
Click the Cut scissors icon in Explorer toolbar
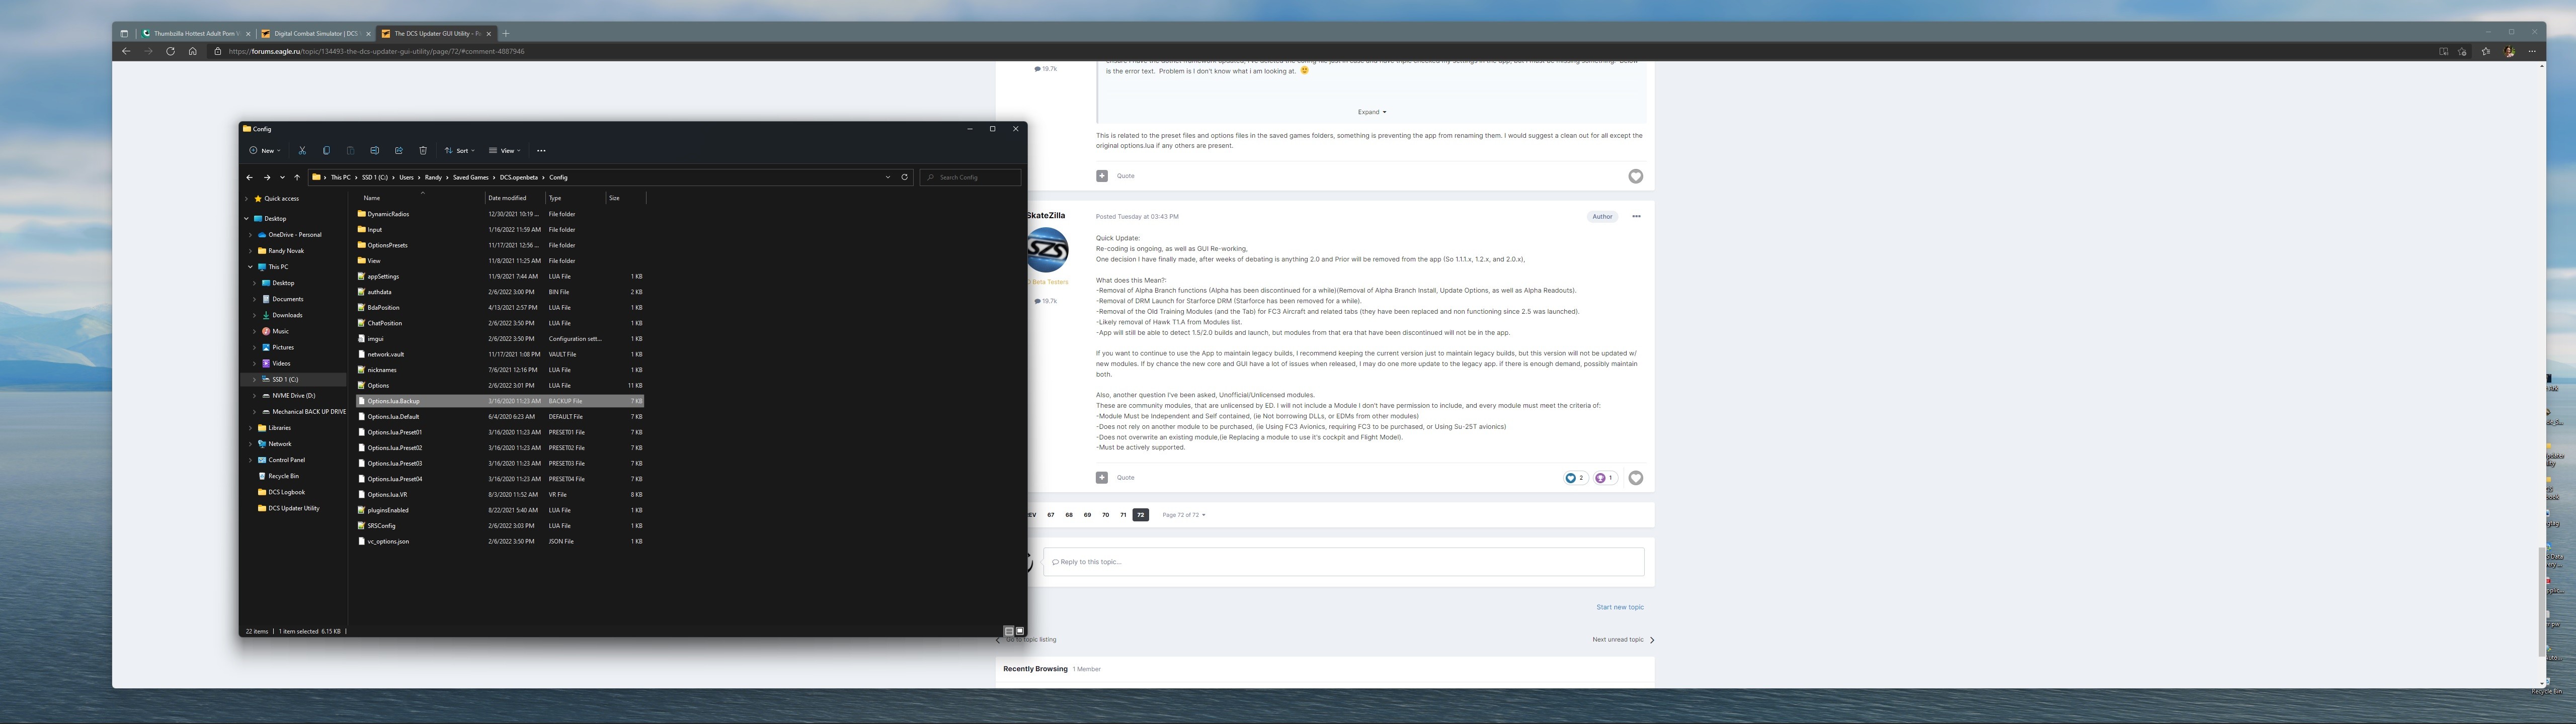(x=302, y=151)
